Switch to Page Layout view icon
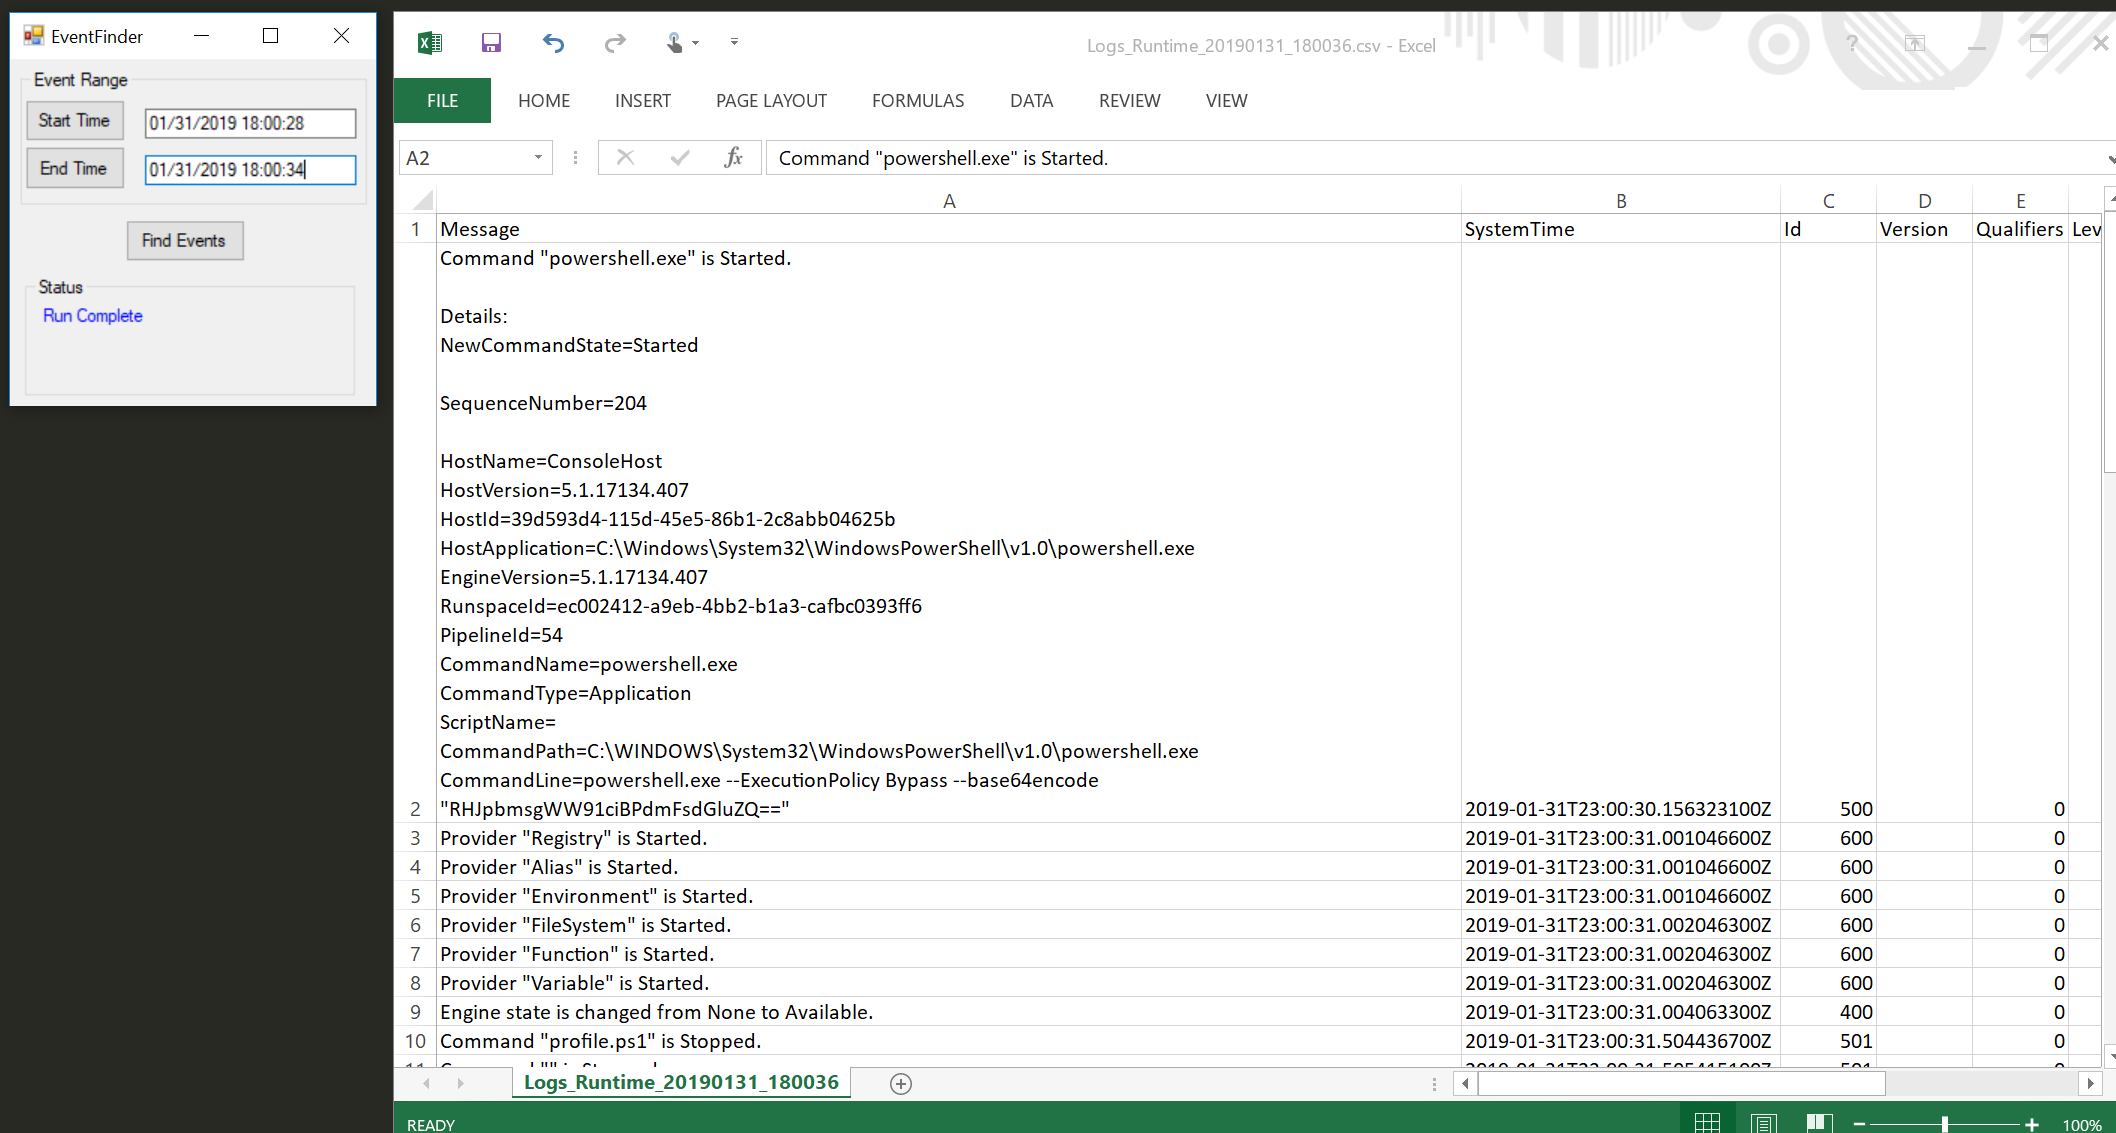 click(1763, 1123)
